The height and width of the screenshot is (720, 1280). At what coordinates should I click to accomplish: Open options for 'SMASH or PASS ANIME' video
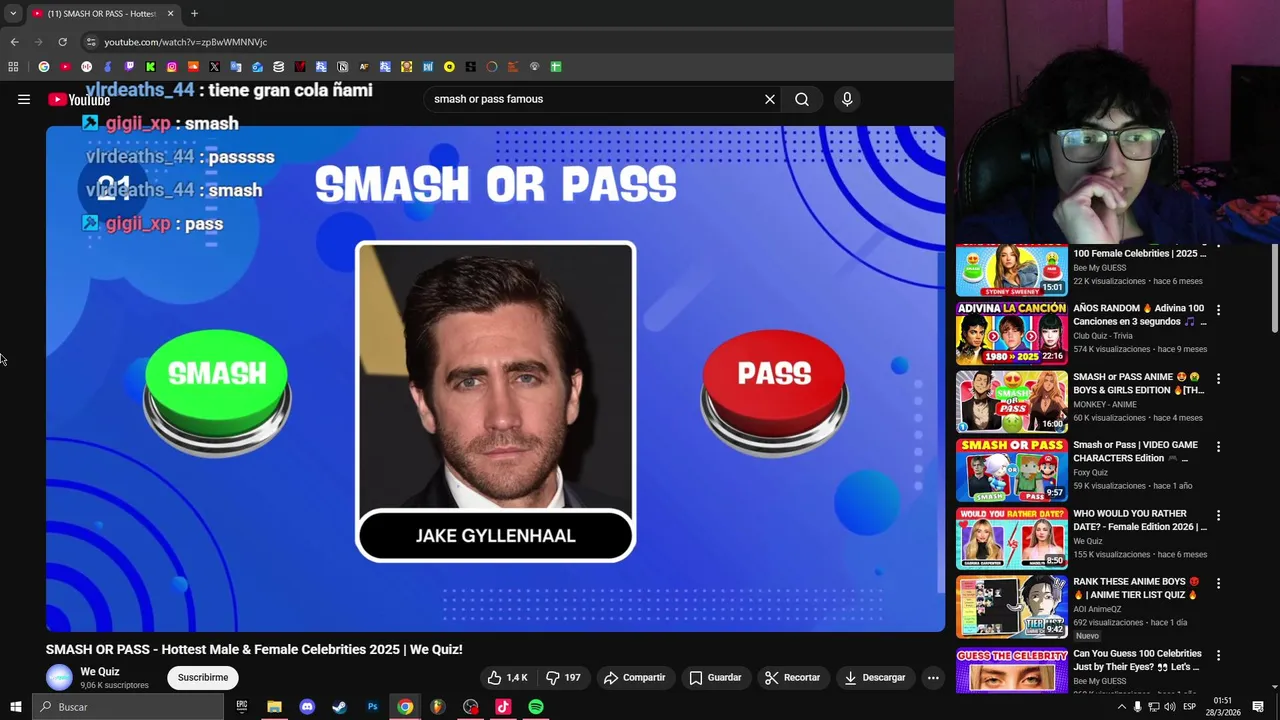1218,379
